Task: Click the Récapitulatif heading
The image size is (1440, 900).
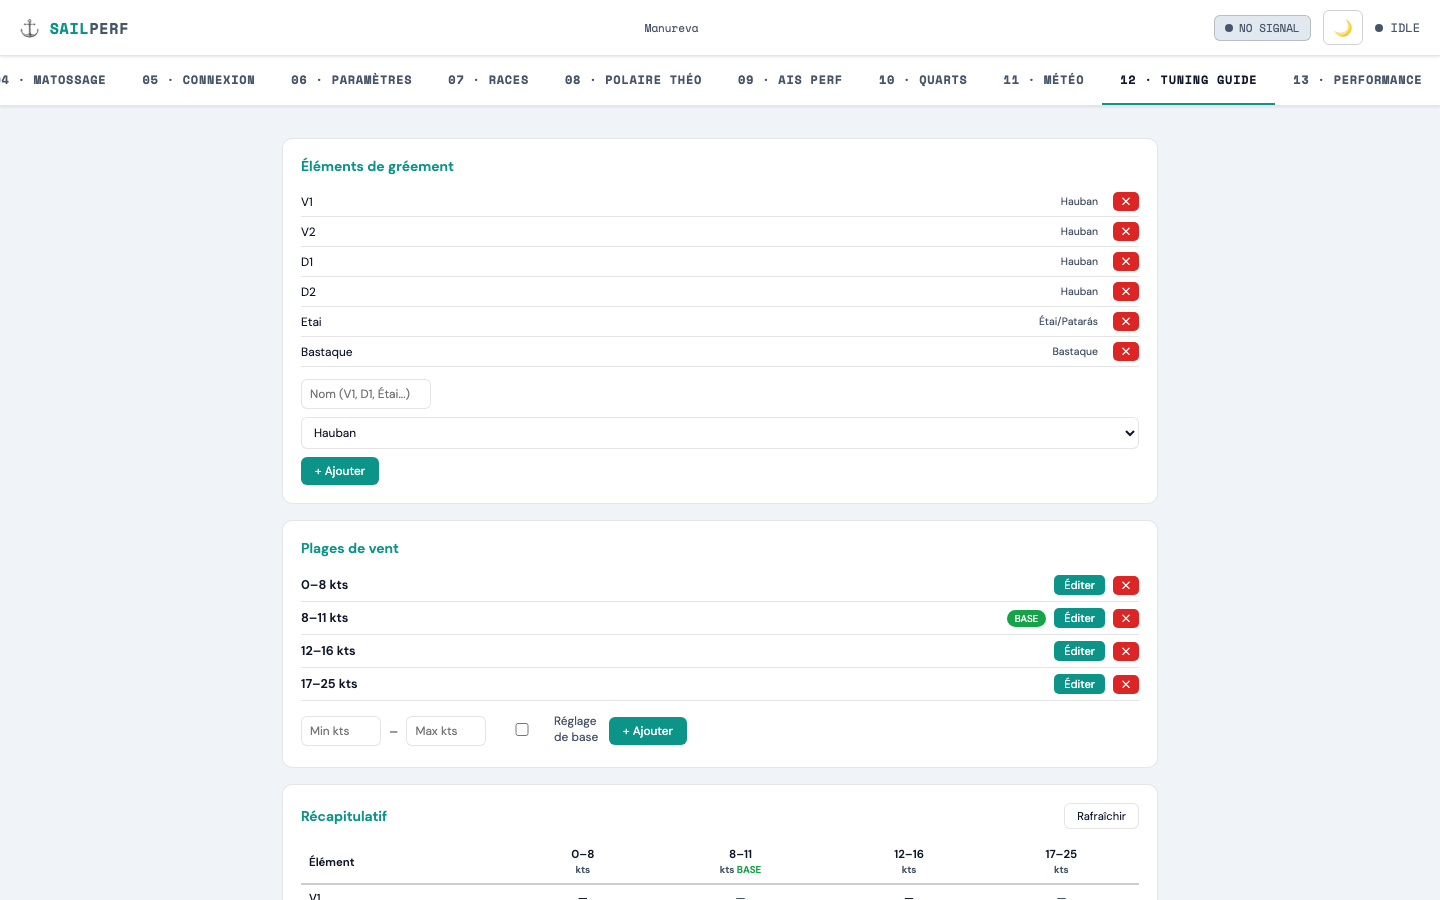Action: (344, 816)
